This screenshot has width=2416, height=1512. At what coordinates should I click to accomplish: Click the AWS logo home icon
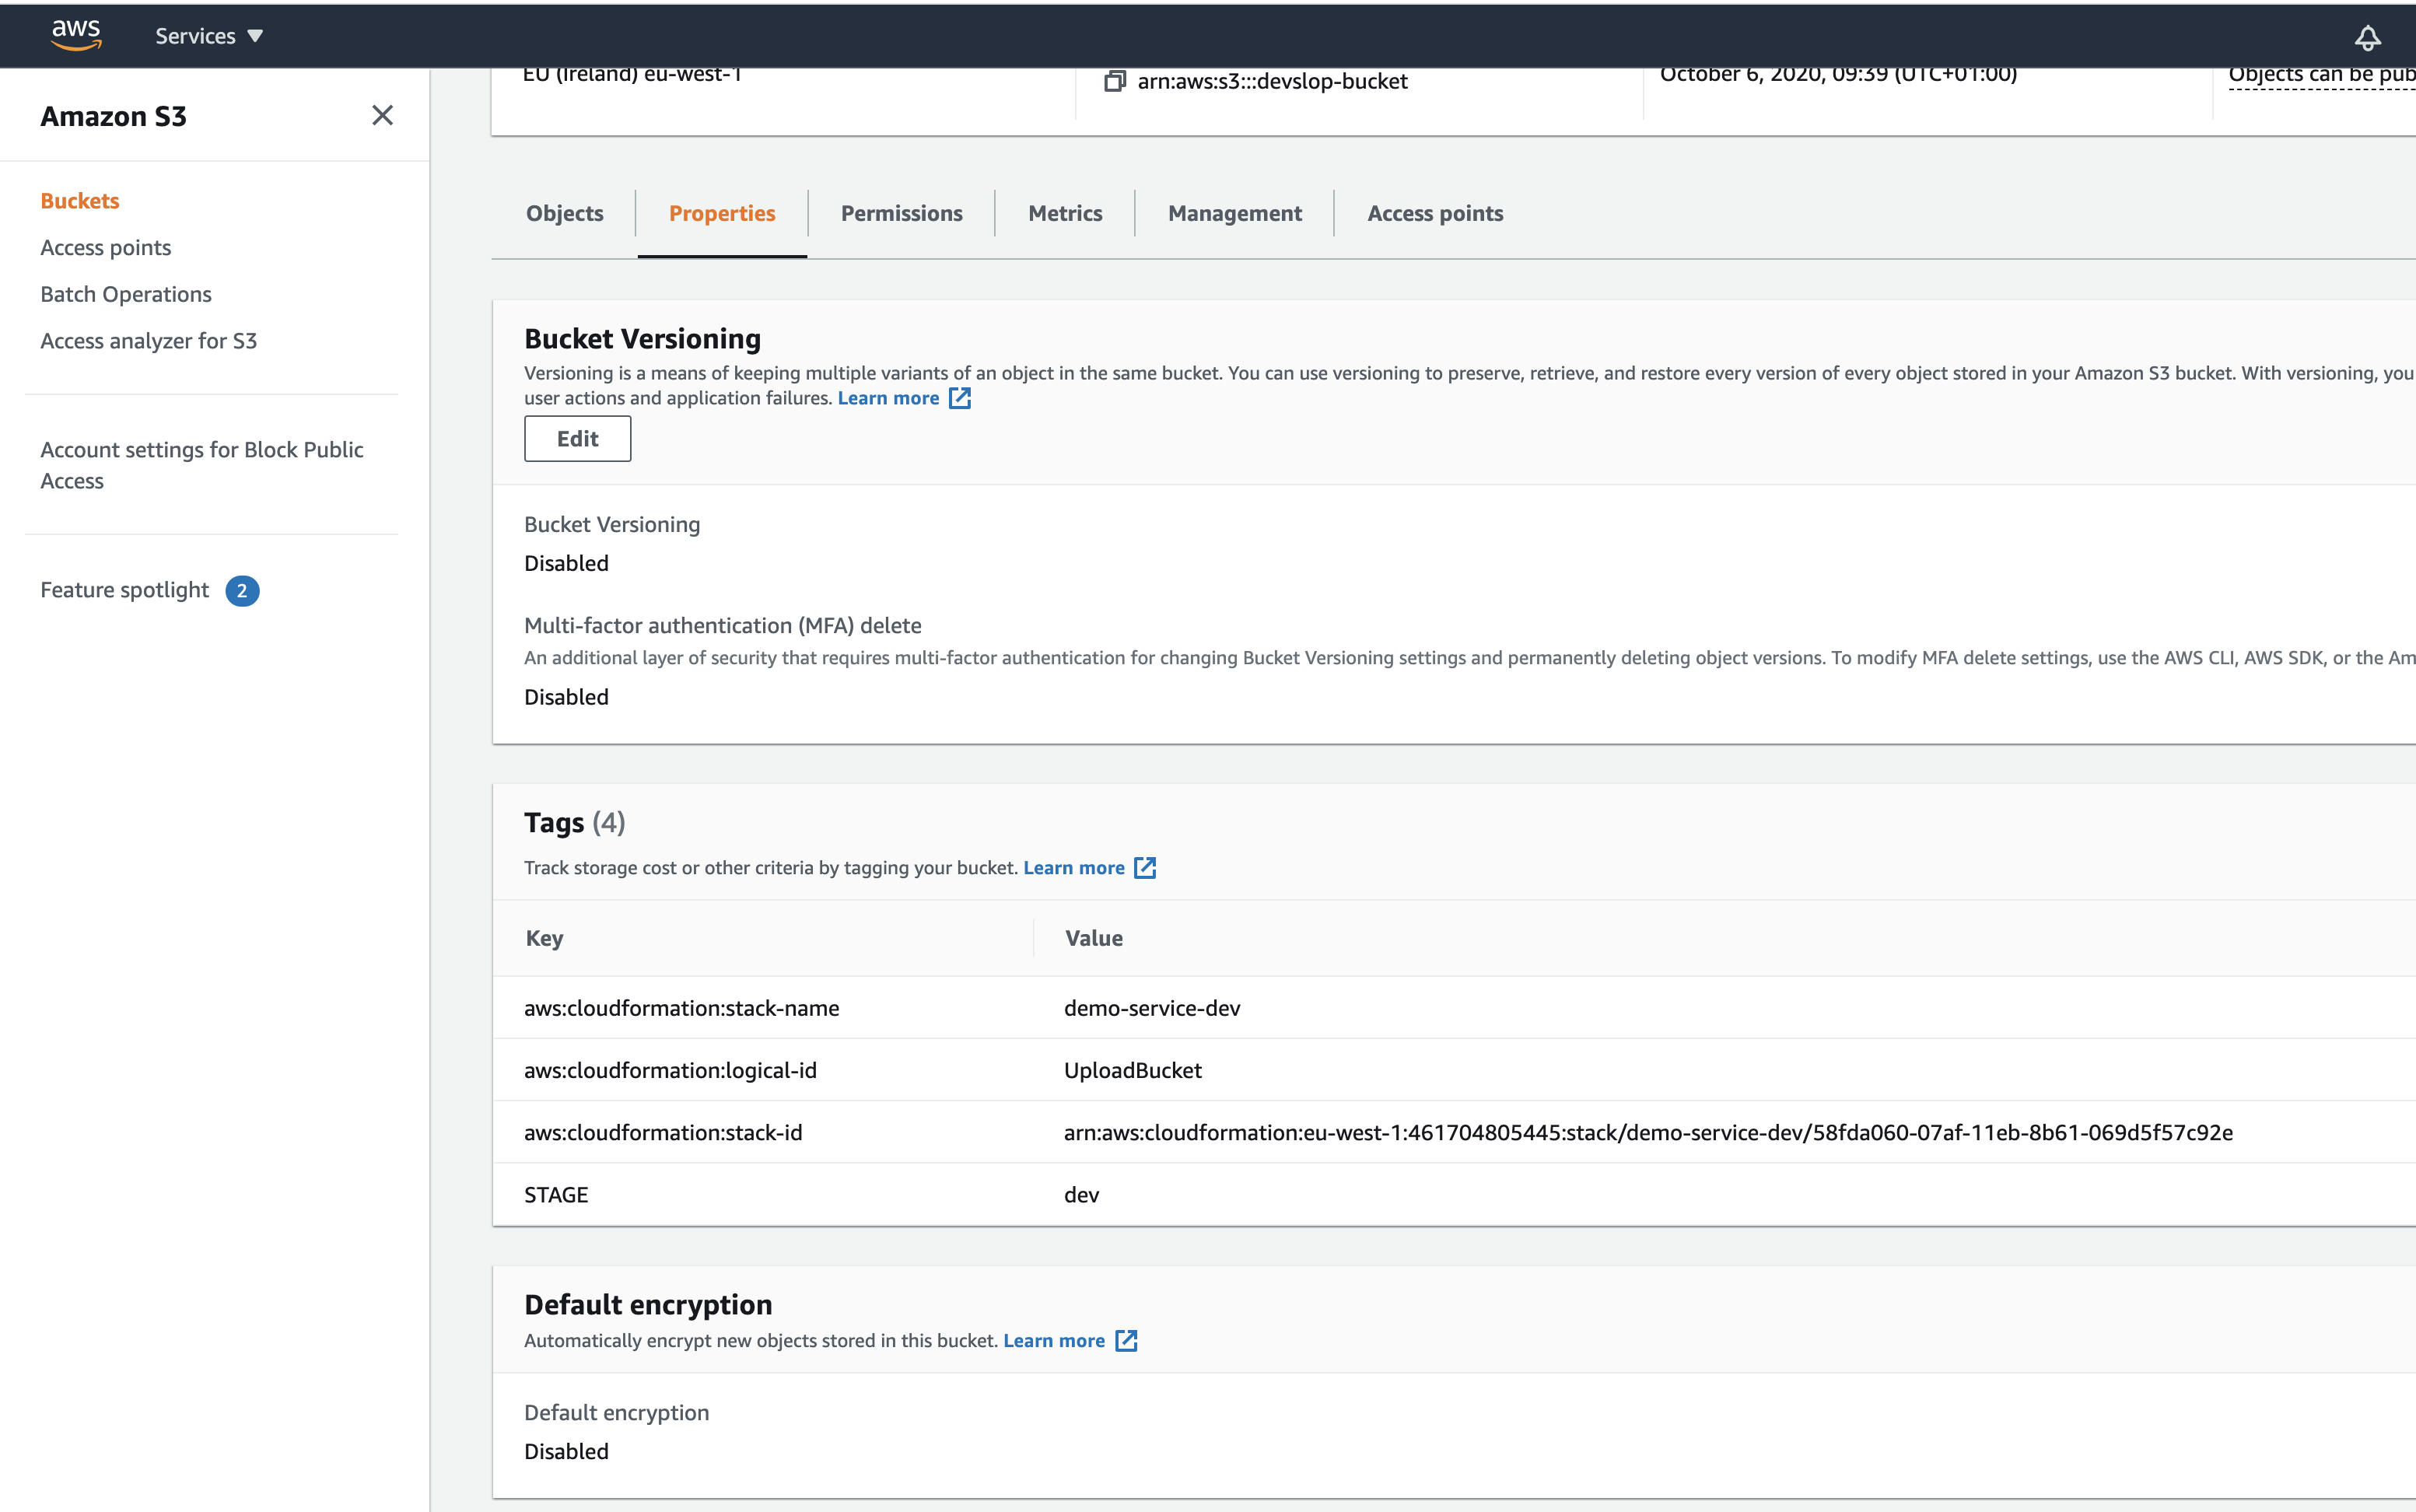[x=76, y=35]
